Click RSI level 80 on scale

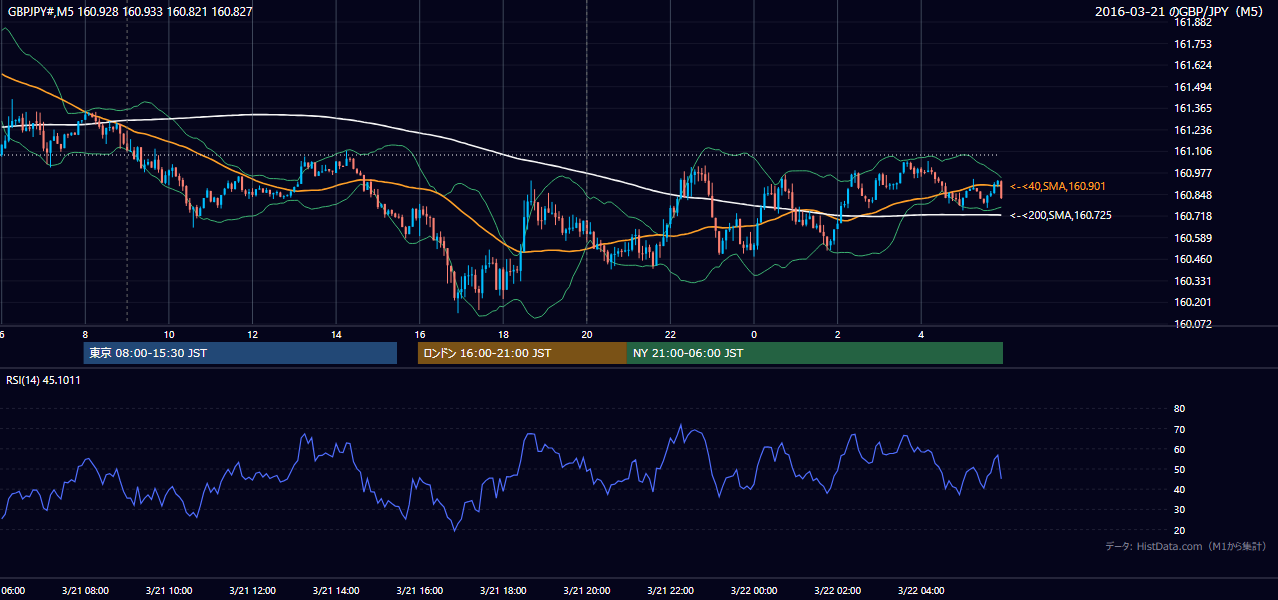[x=1179, y=409]
